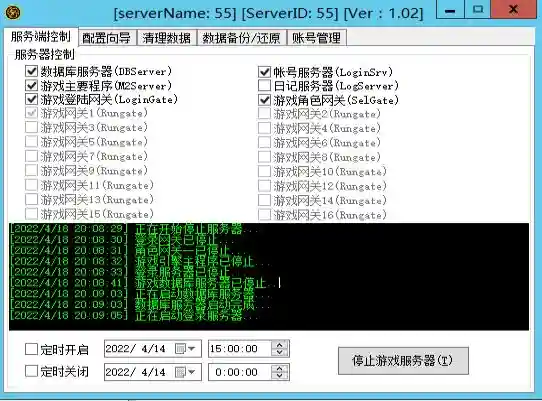This screenshot has height=401, width=542.
Task: Toggle 游戏登陆网关(LoginGate) checkbox
Action: click(x=31, y=100)
